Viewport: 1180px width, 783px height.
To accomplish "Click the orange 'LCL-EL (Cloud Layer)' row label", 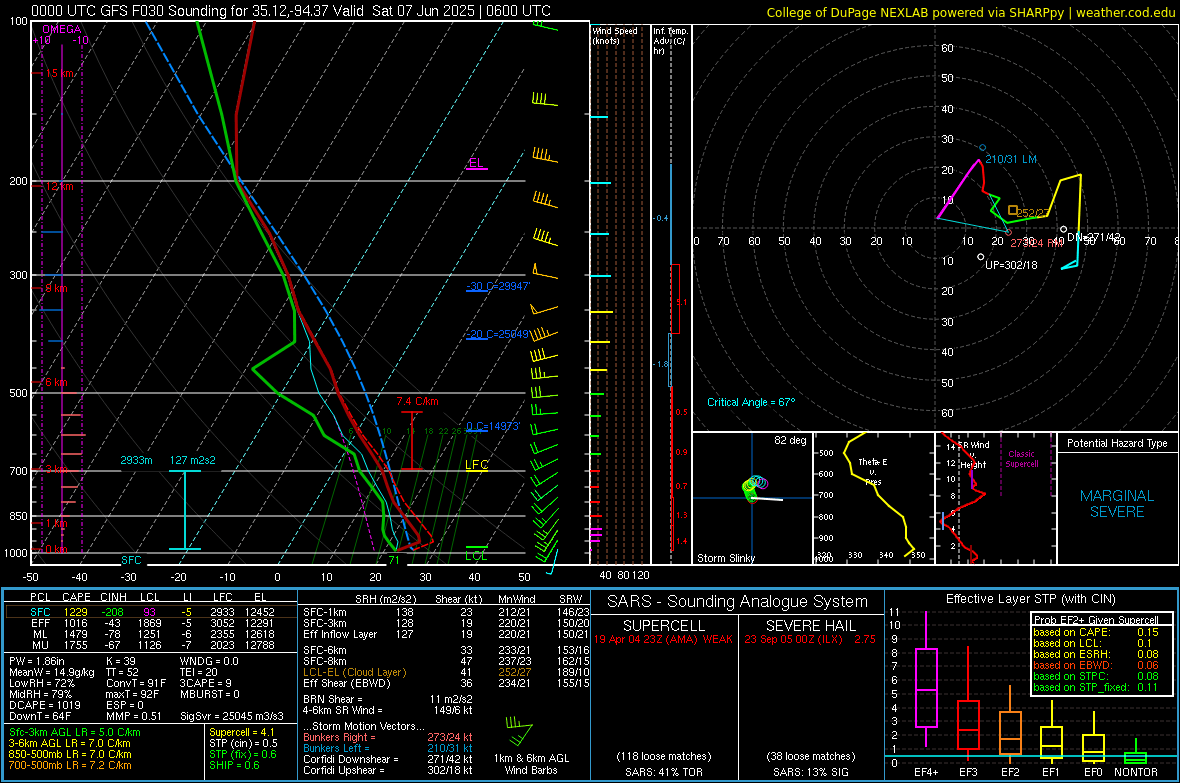I will (354, 672).
